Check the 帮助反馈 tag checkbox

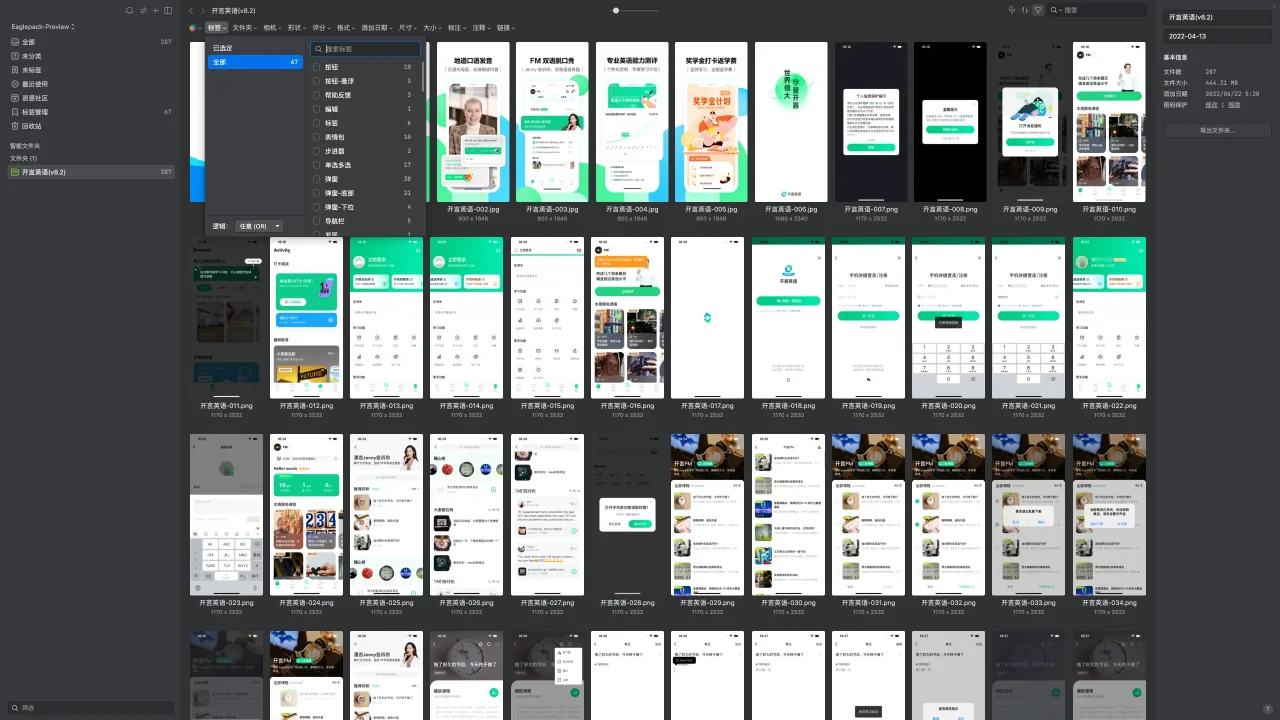[x=317, y=95]
